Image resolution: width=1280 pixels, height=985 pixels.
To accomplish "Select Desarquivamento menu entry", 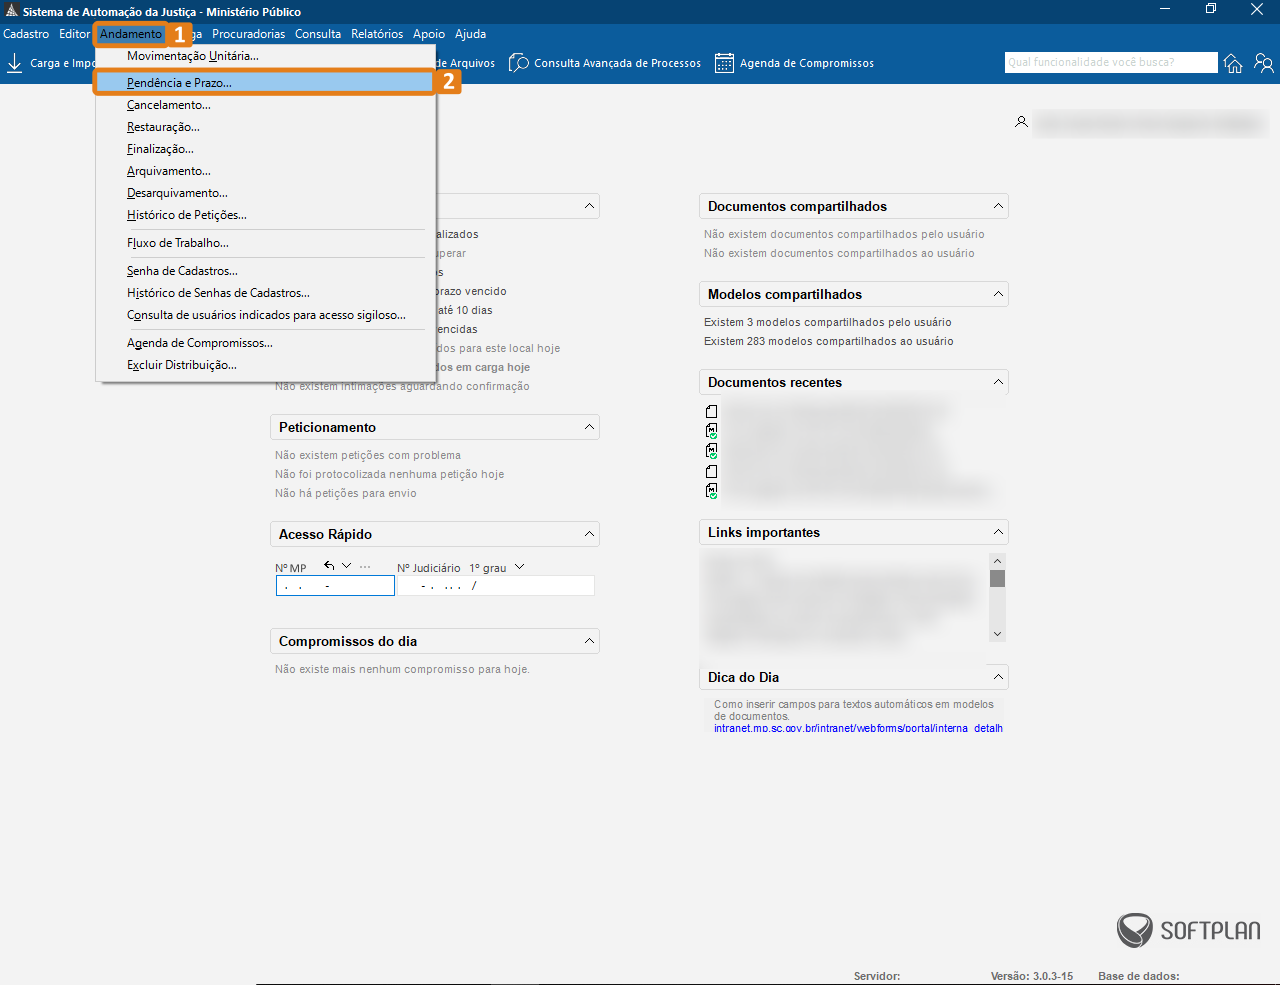I will [266, 193].
